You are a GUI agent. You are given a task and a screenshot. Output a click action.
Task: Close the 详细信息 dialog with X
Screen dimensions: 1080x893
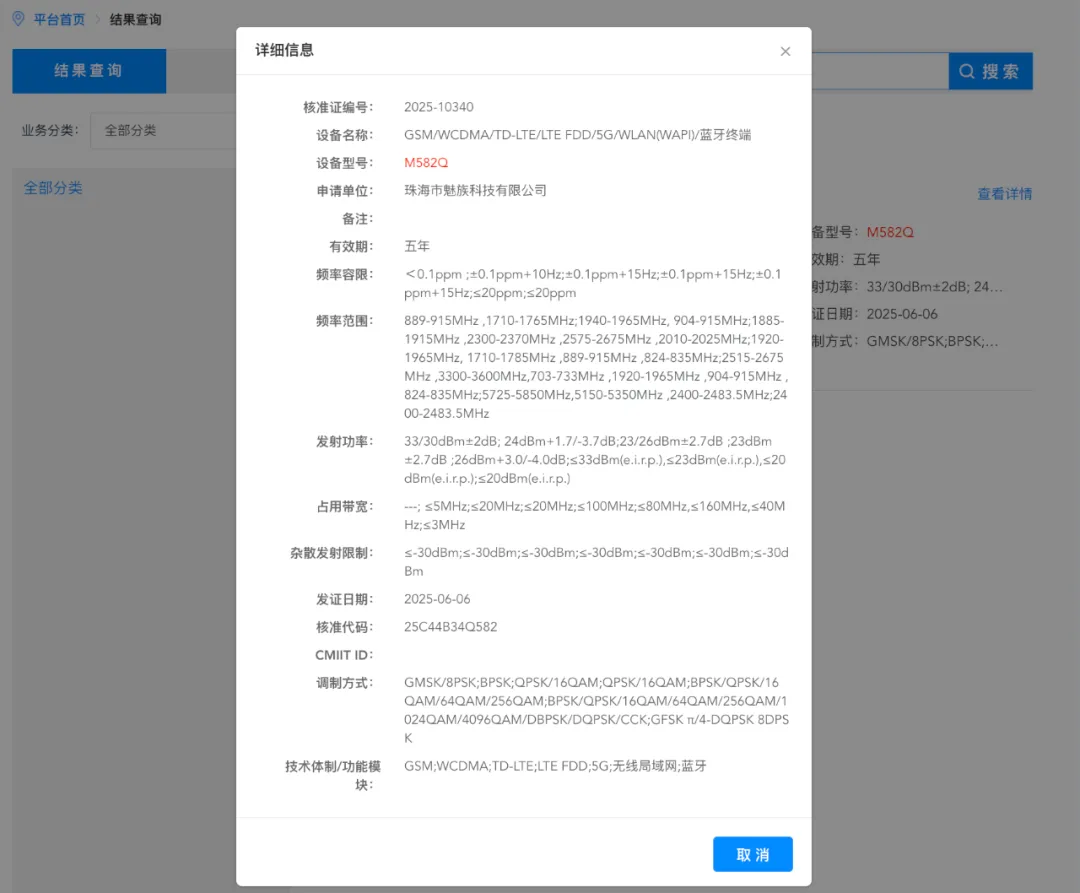[x=785, y=52]
